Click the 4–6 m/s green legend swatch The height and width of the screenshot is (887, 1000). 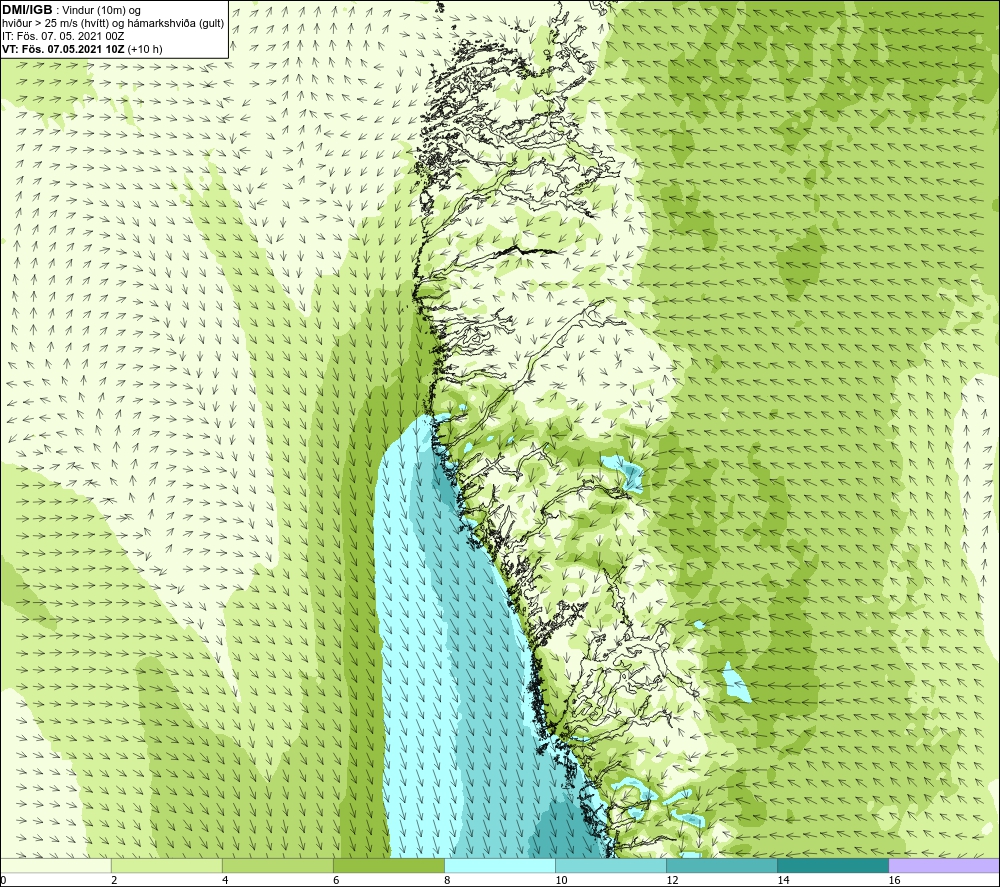coord(277,865)
